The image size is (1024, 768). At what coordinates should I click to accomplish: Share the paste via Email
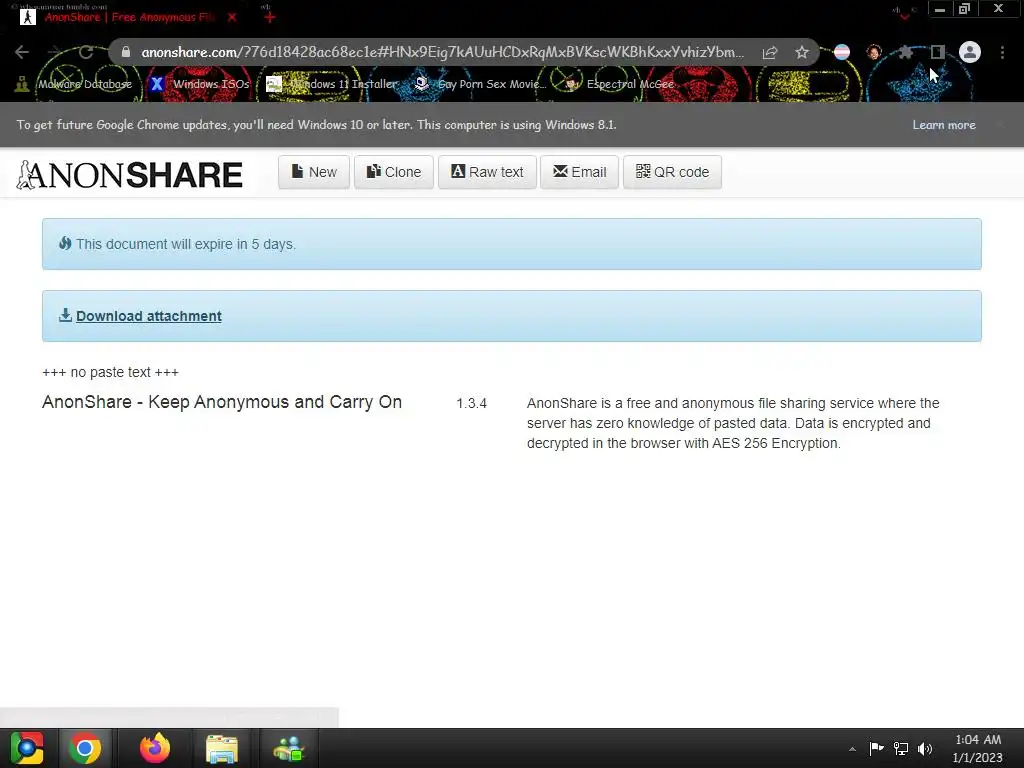[x=579, y=172]
